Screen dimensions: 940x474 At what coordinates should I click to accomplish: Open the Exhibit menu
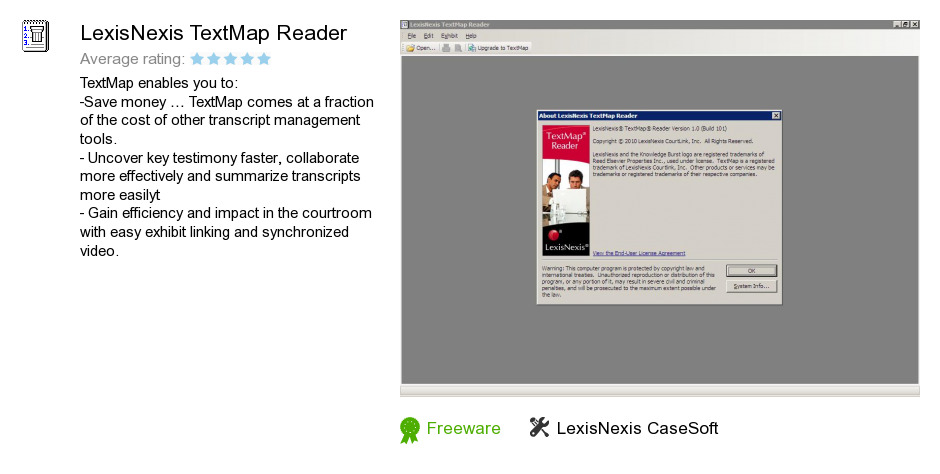[x=450, y=36]
